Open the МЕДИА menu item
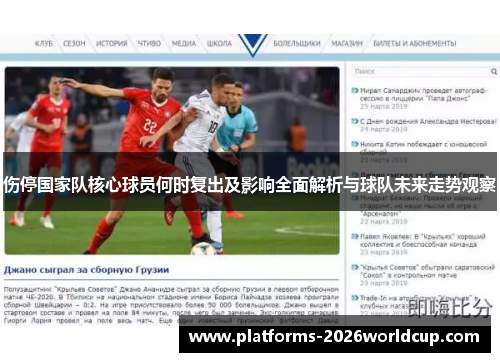Image resolution: width=500 pixels, height=362 pixels. pos(184,43)
